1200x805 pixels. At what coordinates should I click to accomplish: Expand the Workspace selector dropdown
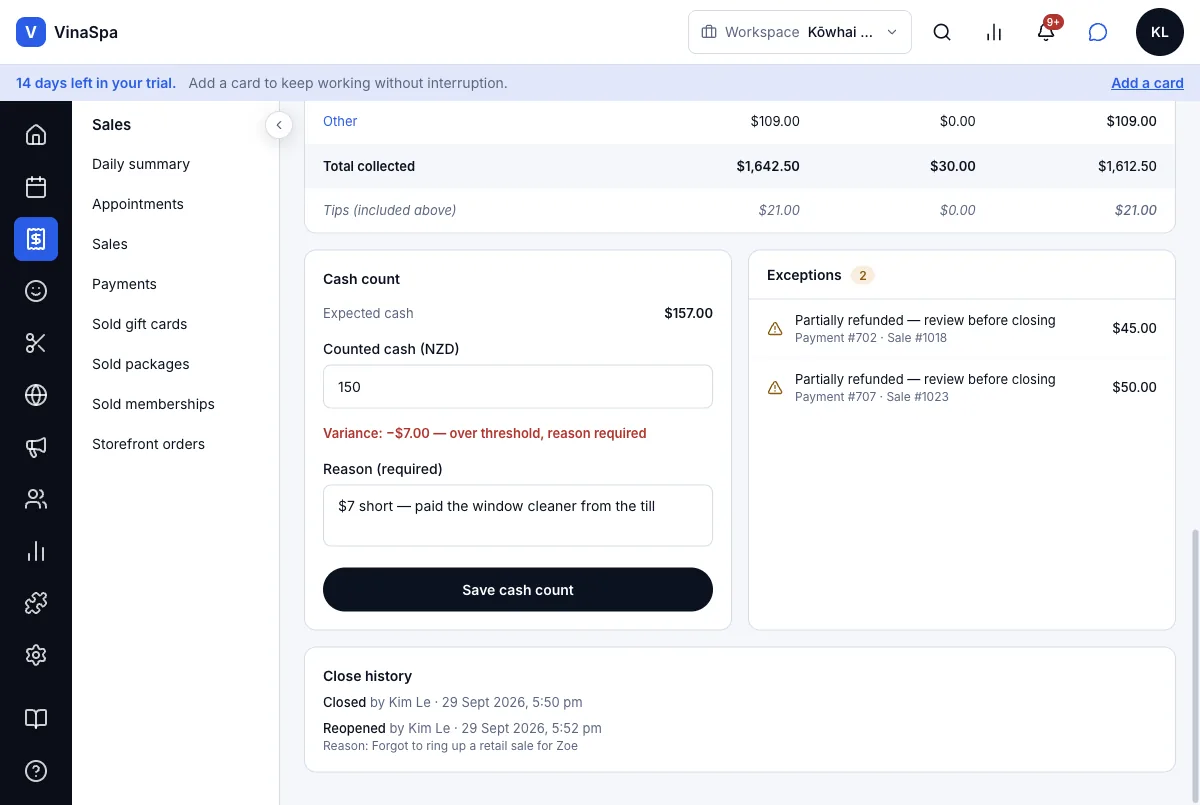(x=800, y=32)
